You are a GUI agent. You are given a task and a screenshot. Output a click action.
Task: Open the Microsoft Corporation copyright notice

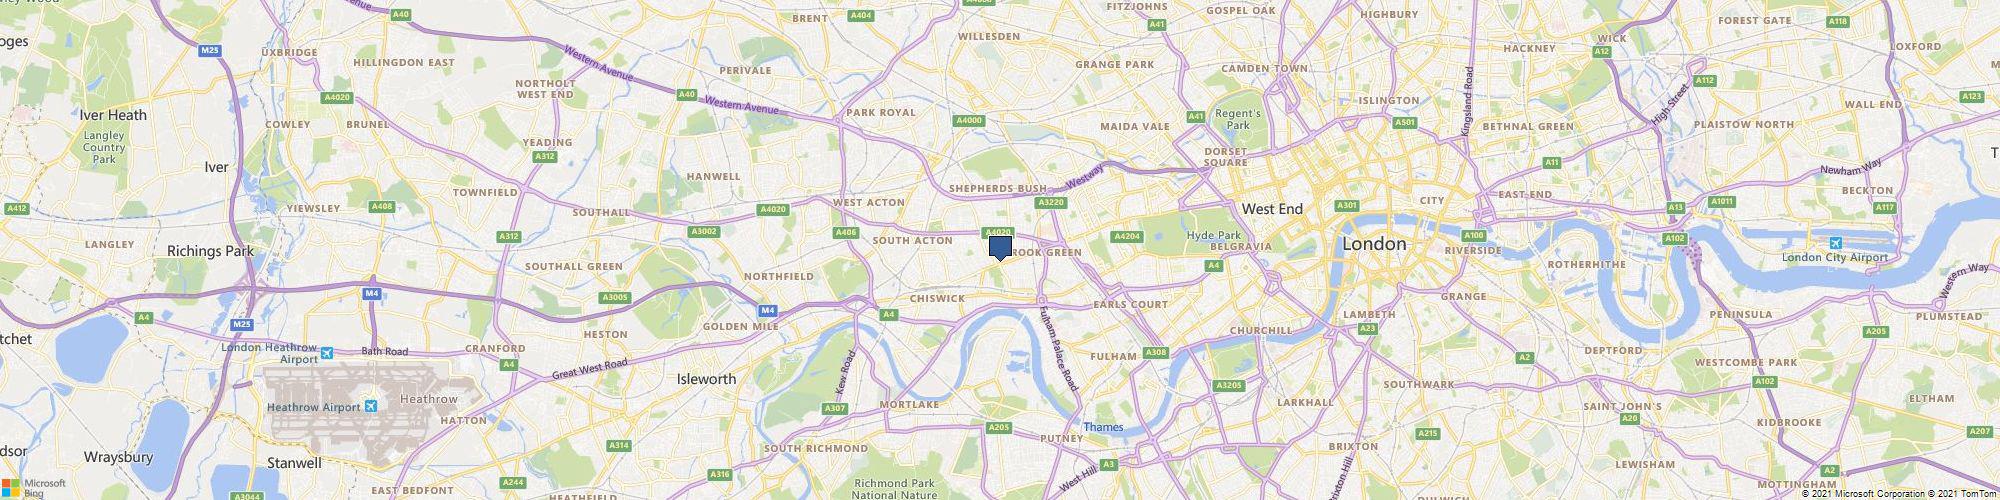tap(1864, 494)
